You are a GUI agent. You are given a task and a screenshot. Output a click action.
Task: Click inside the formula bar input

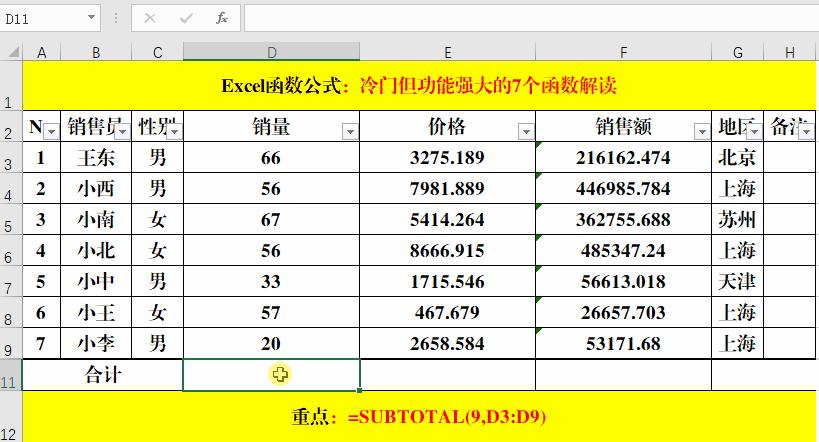[x=531, y=18]
